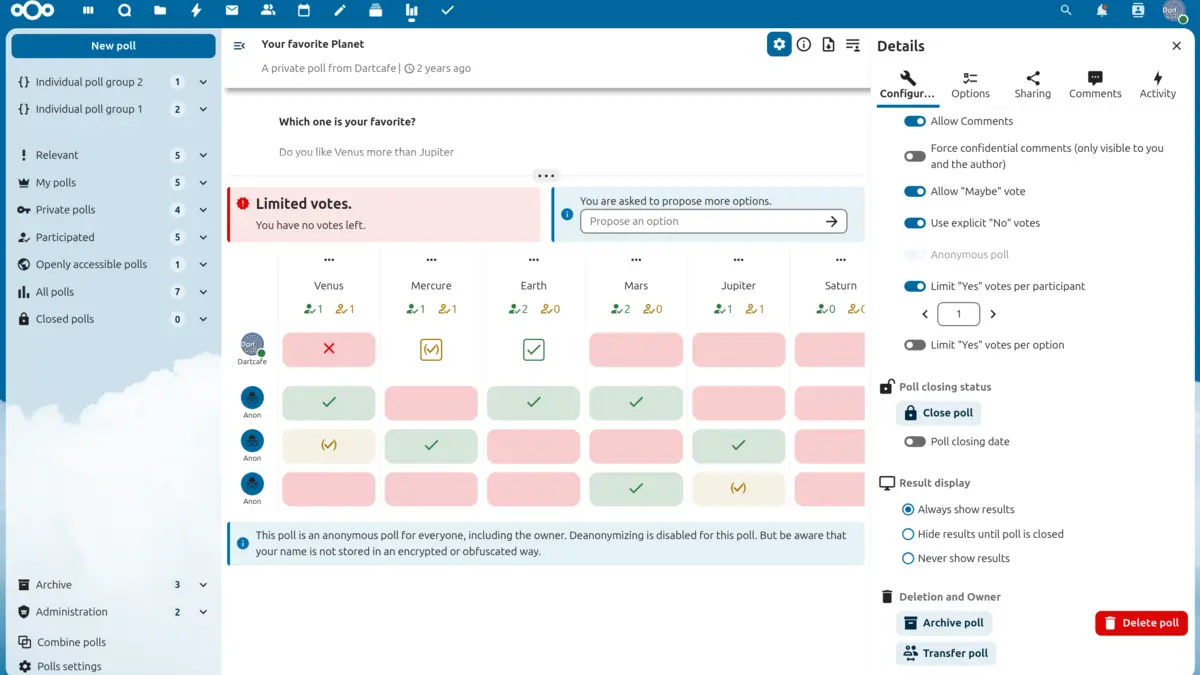Click the Propose an option input field
Image resolution: width=1200 pixels, height=675 pixels.
[x=700, y=222]
